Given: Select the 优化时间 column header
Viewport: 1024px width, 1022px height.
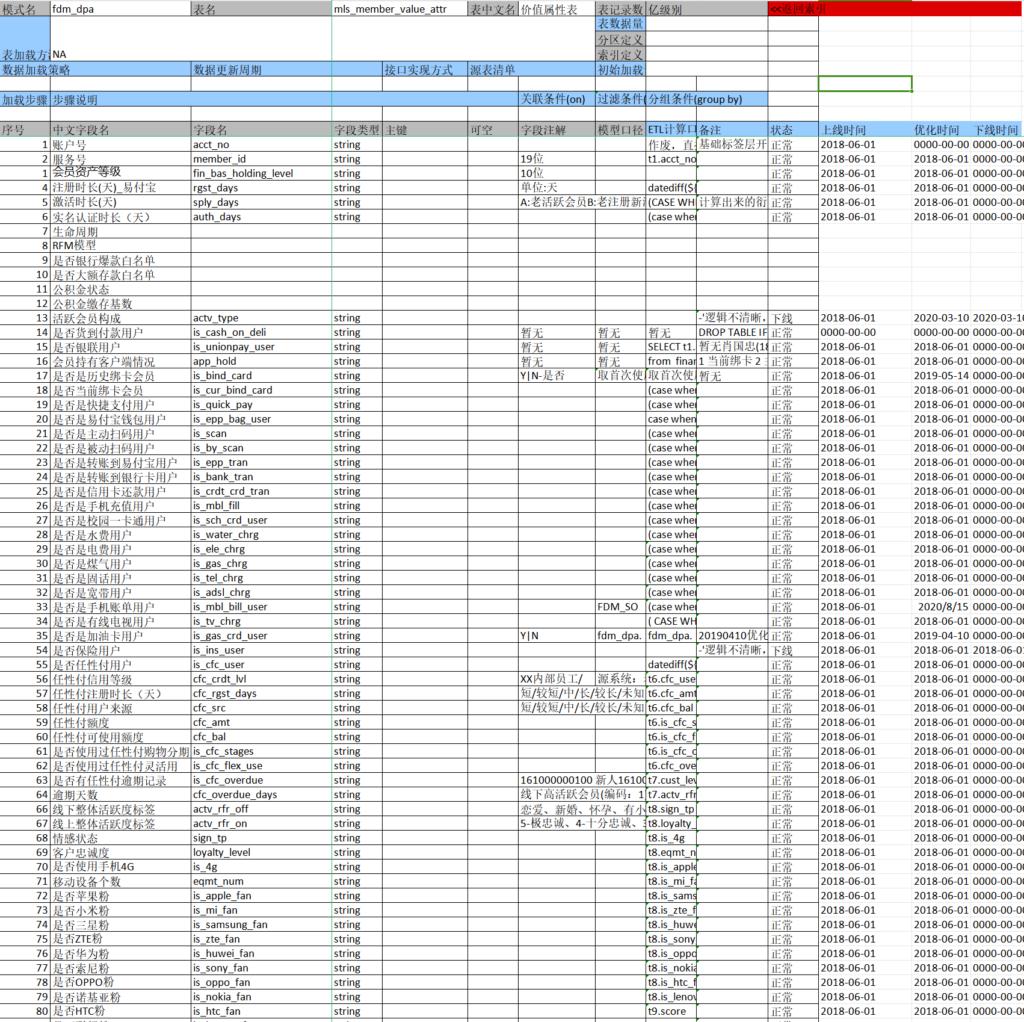Looking at the screenshot, I should coord(941,130).
